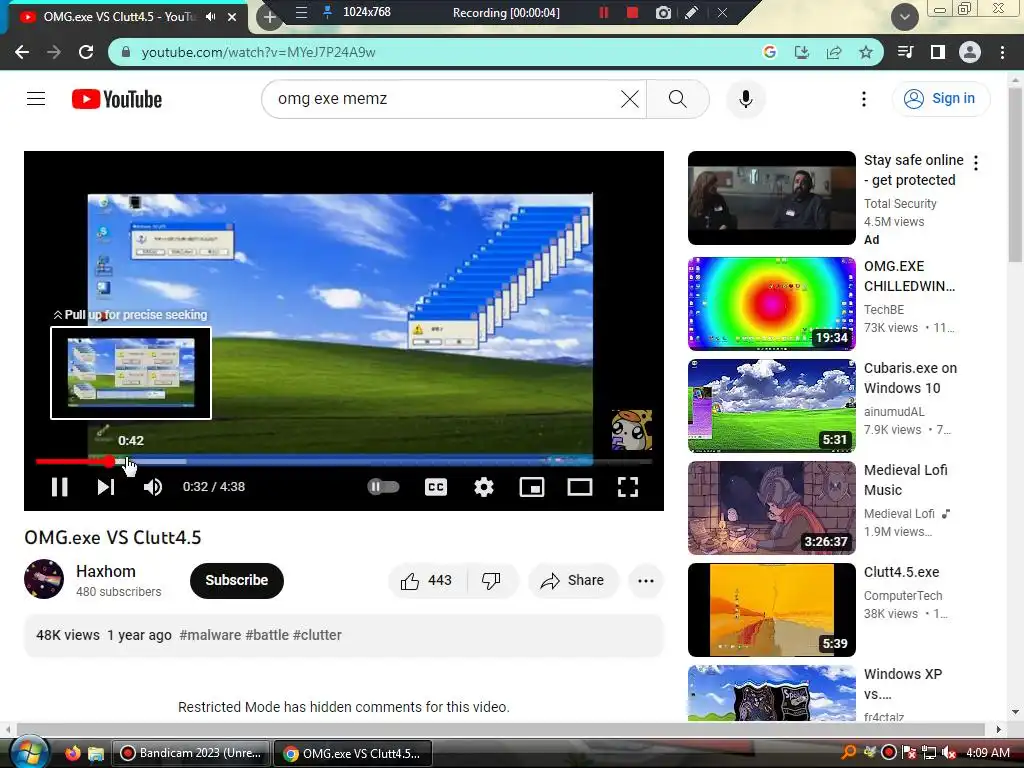Like the video with 443 likes
Screen dimensions: 1024x768
tap(426, 580)
